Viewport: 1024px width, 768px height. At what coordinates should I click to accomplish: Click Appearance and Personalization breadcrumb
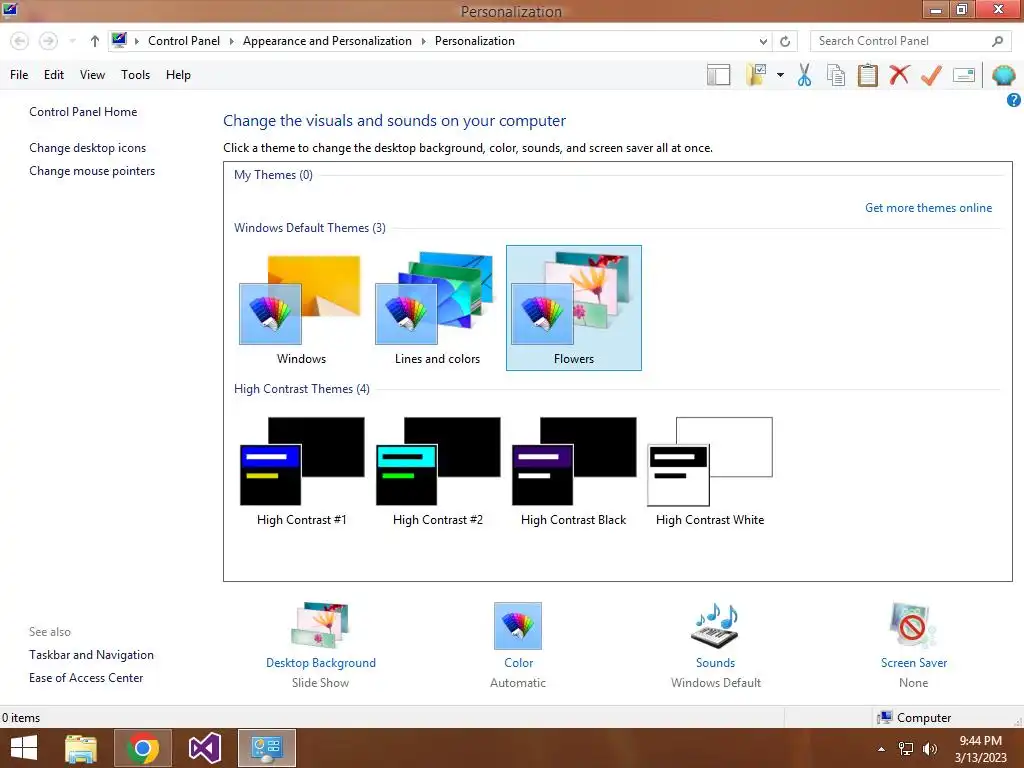[x=327, y=41]
